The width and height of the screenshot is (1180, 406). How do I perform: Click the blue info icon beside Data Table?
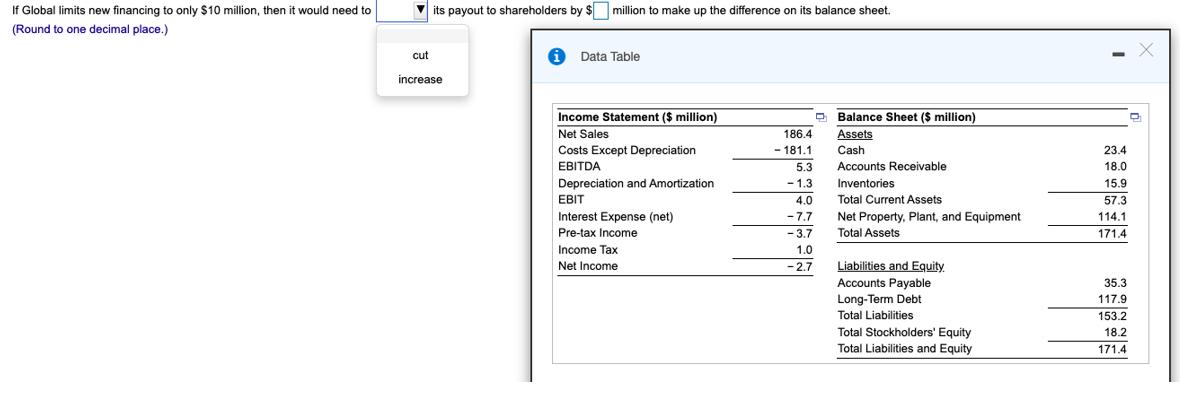(557, 56)
